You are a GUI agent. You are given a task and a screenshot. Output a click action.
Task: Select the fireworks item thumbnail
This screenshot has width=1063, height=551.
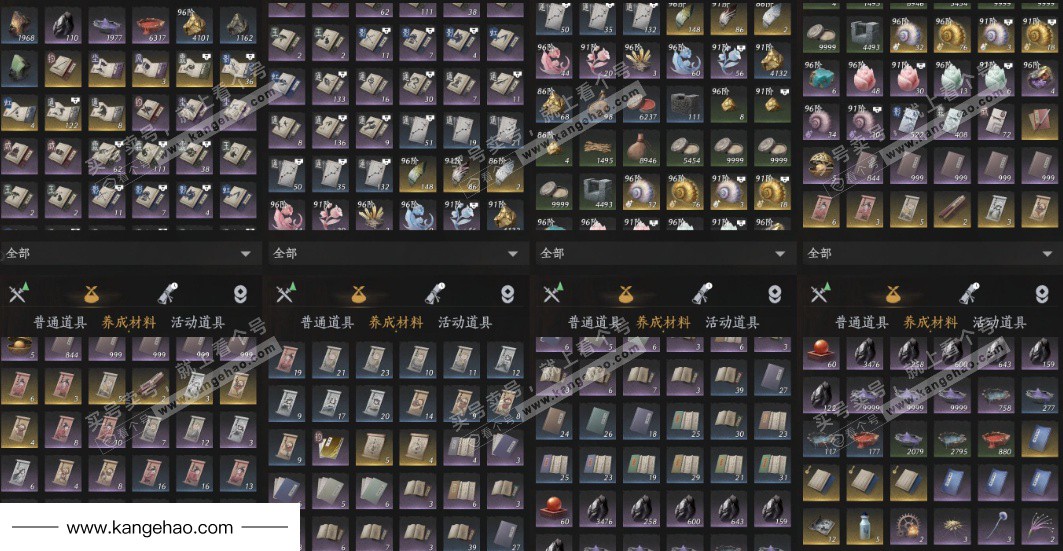coord(1039,527)
